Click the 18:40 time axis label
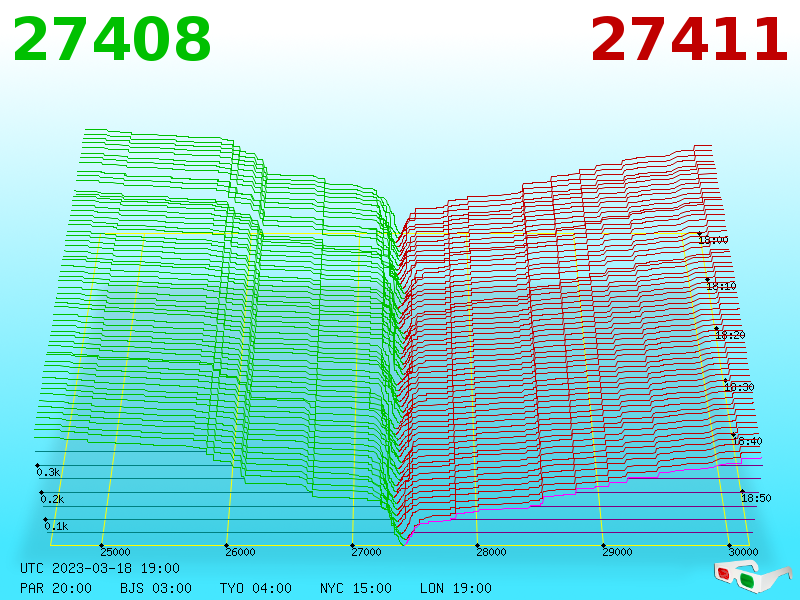Screen dimensions: 800x600 click(x=747, y=441)
